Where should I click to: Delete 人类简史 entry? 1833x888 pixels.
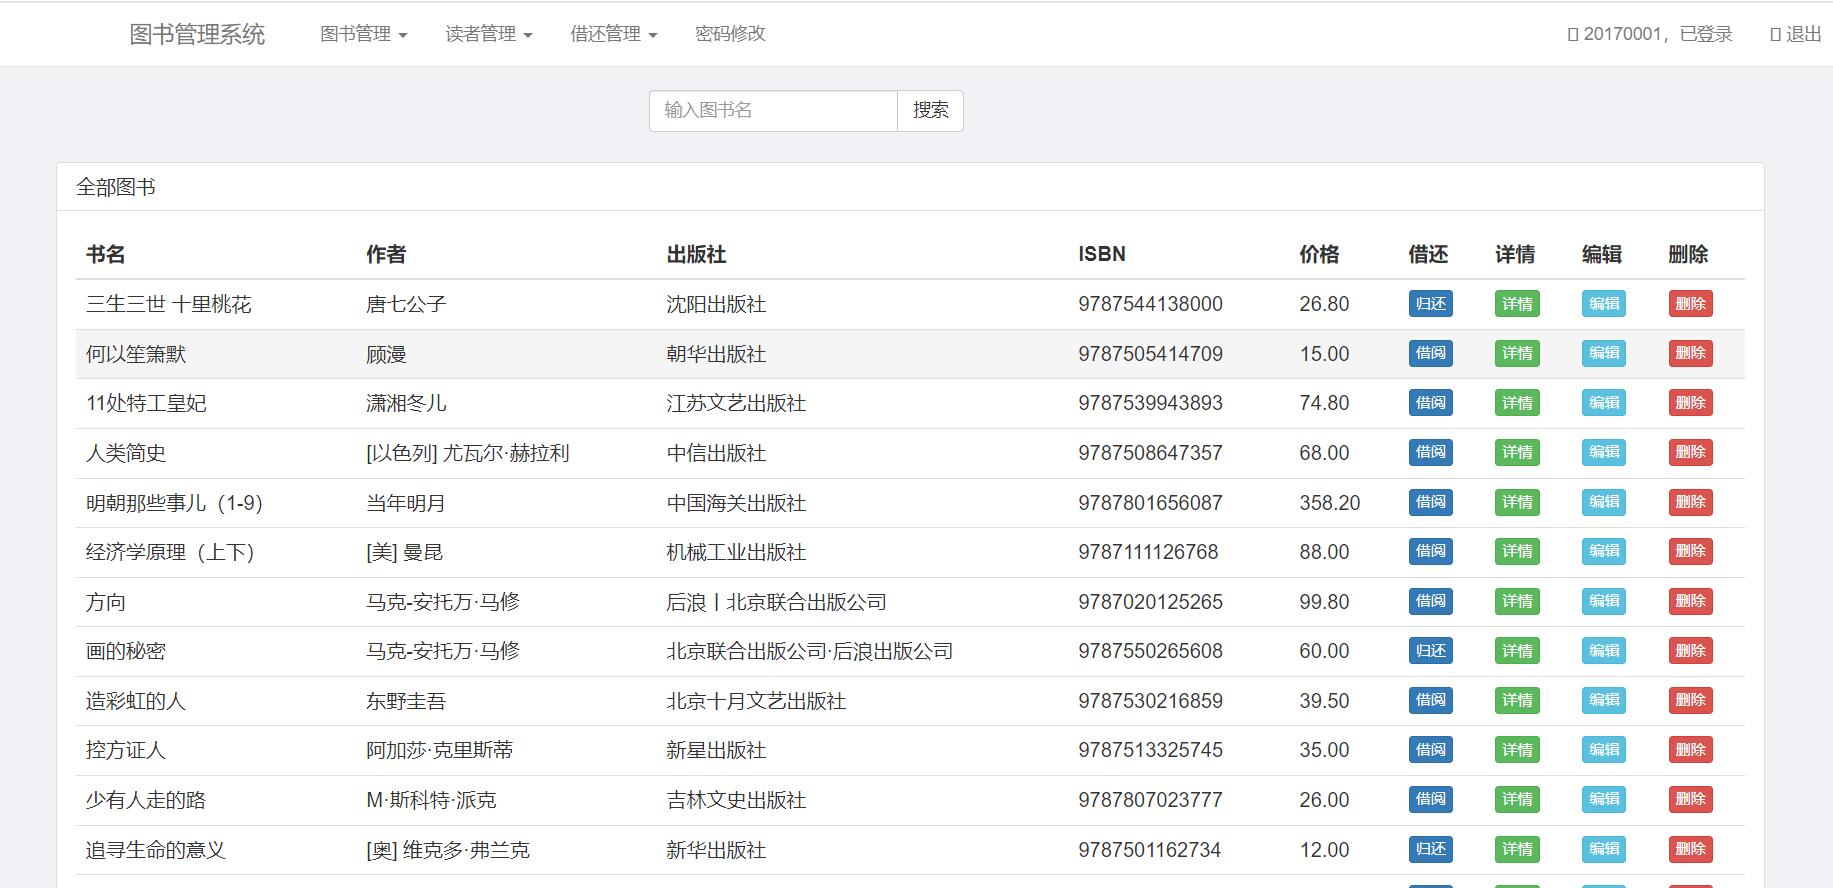click(x=1690, y=452)
